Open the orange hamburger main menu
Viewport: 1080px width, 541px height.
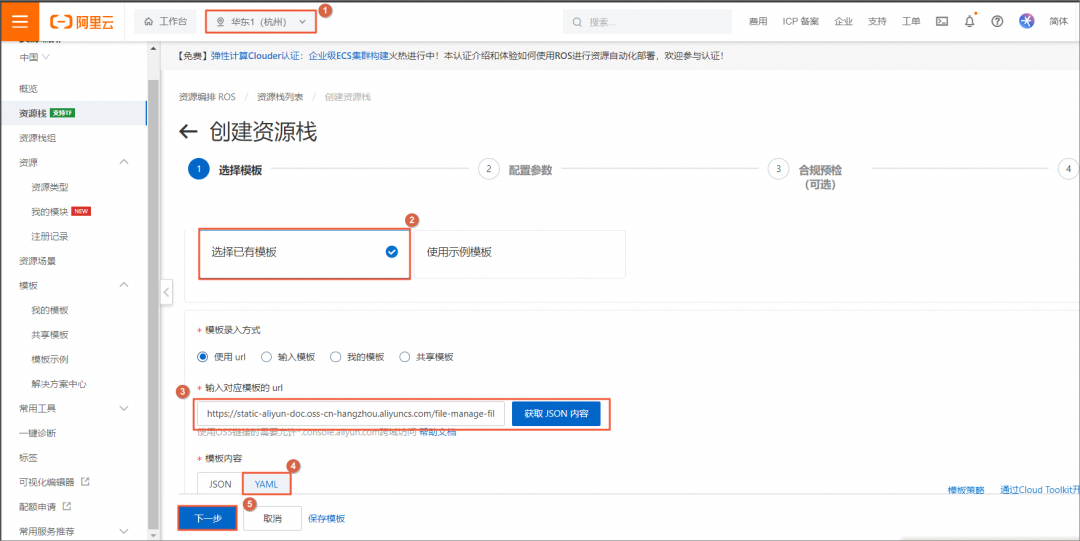click(20, 21)
